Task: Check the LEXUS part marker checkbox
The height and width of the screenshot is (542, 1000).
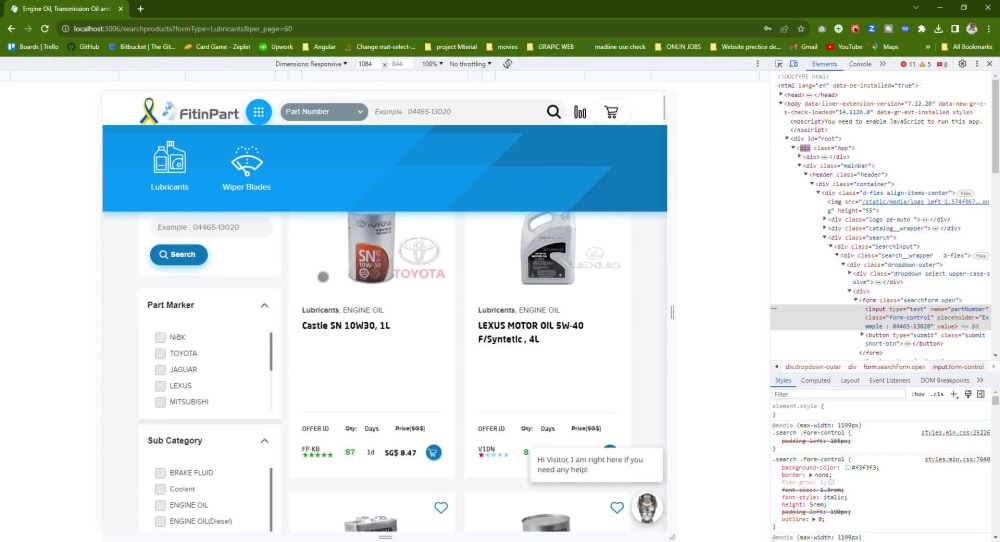Action: [x=160, y=386]
